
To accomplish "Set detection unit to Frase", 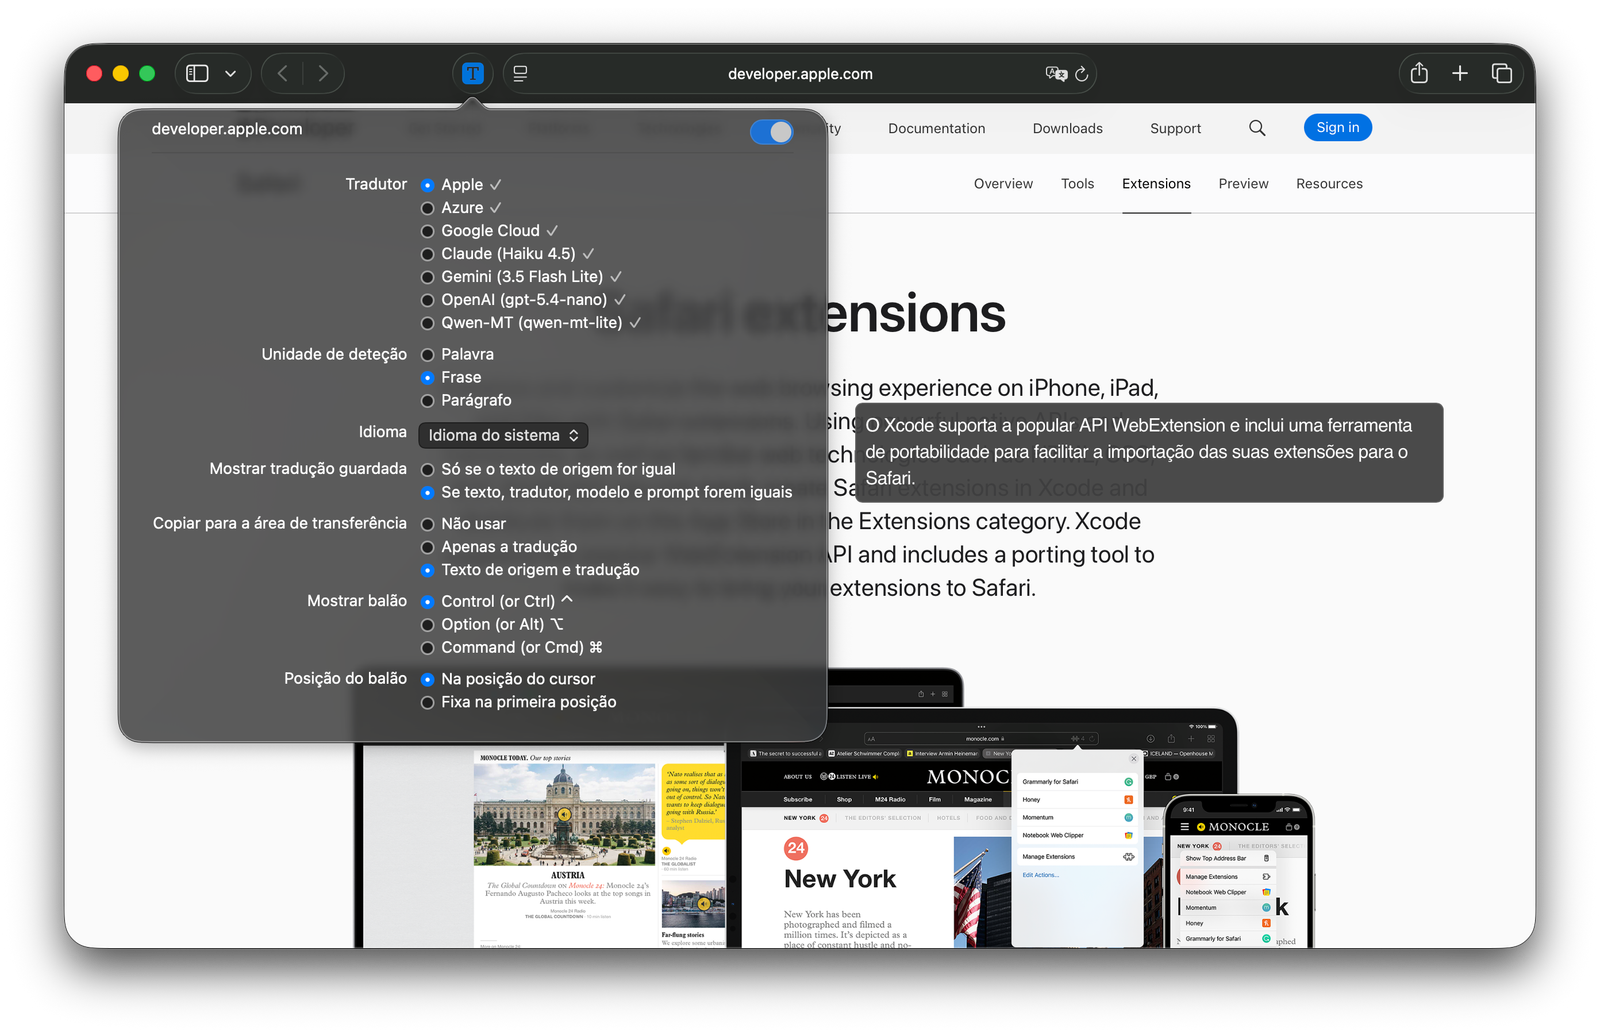I will (x=428, y=378).
